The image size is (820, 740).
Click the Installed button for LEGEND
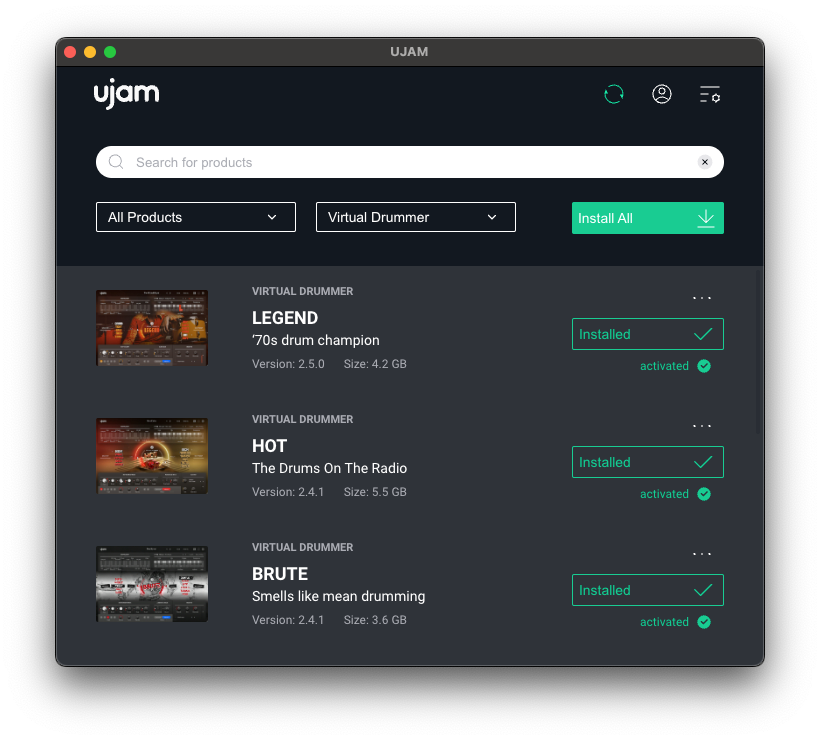pos(647,334)
